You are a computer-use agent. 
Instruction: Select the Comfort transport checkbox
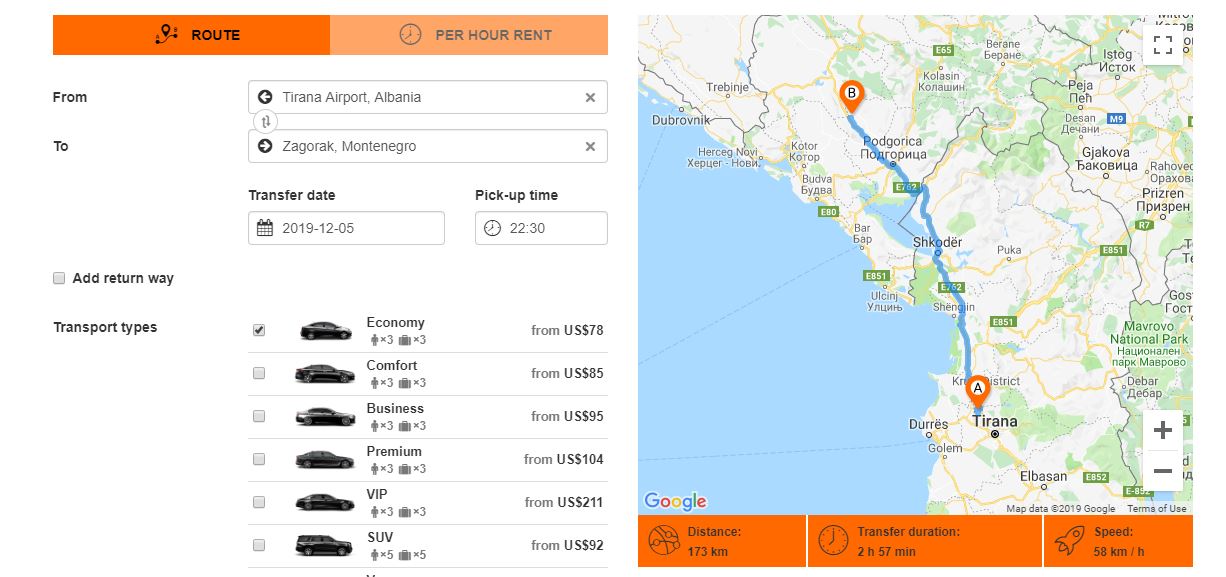pos(259,373)
